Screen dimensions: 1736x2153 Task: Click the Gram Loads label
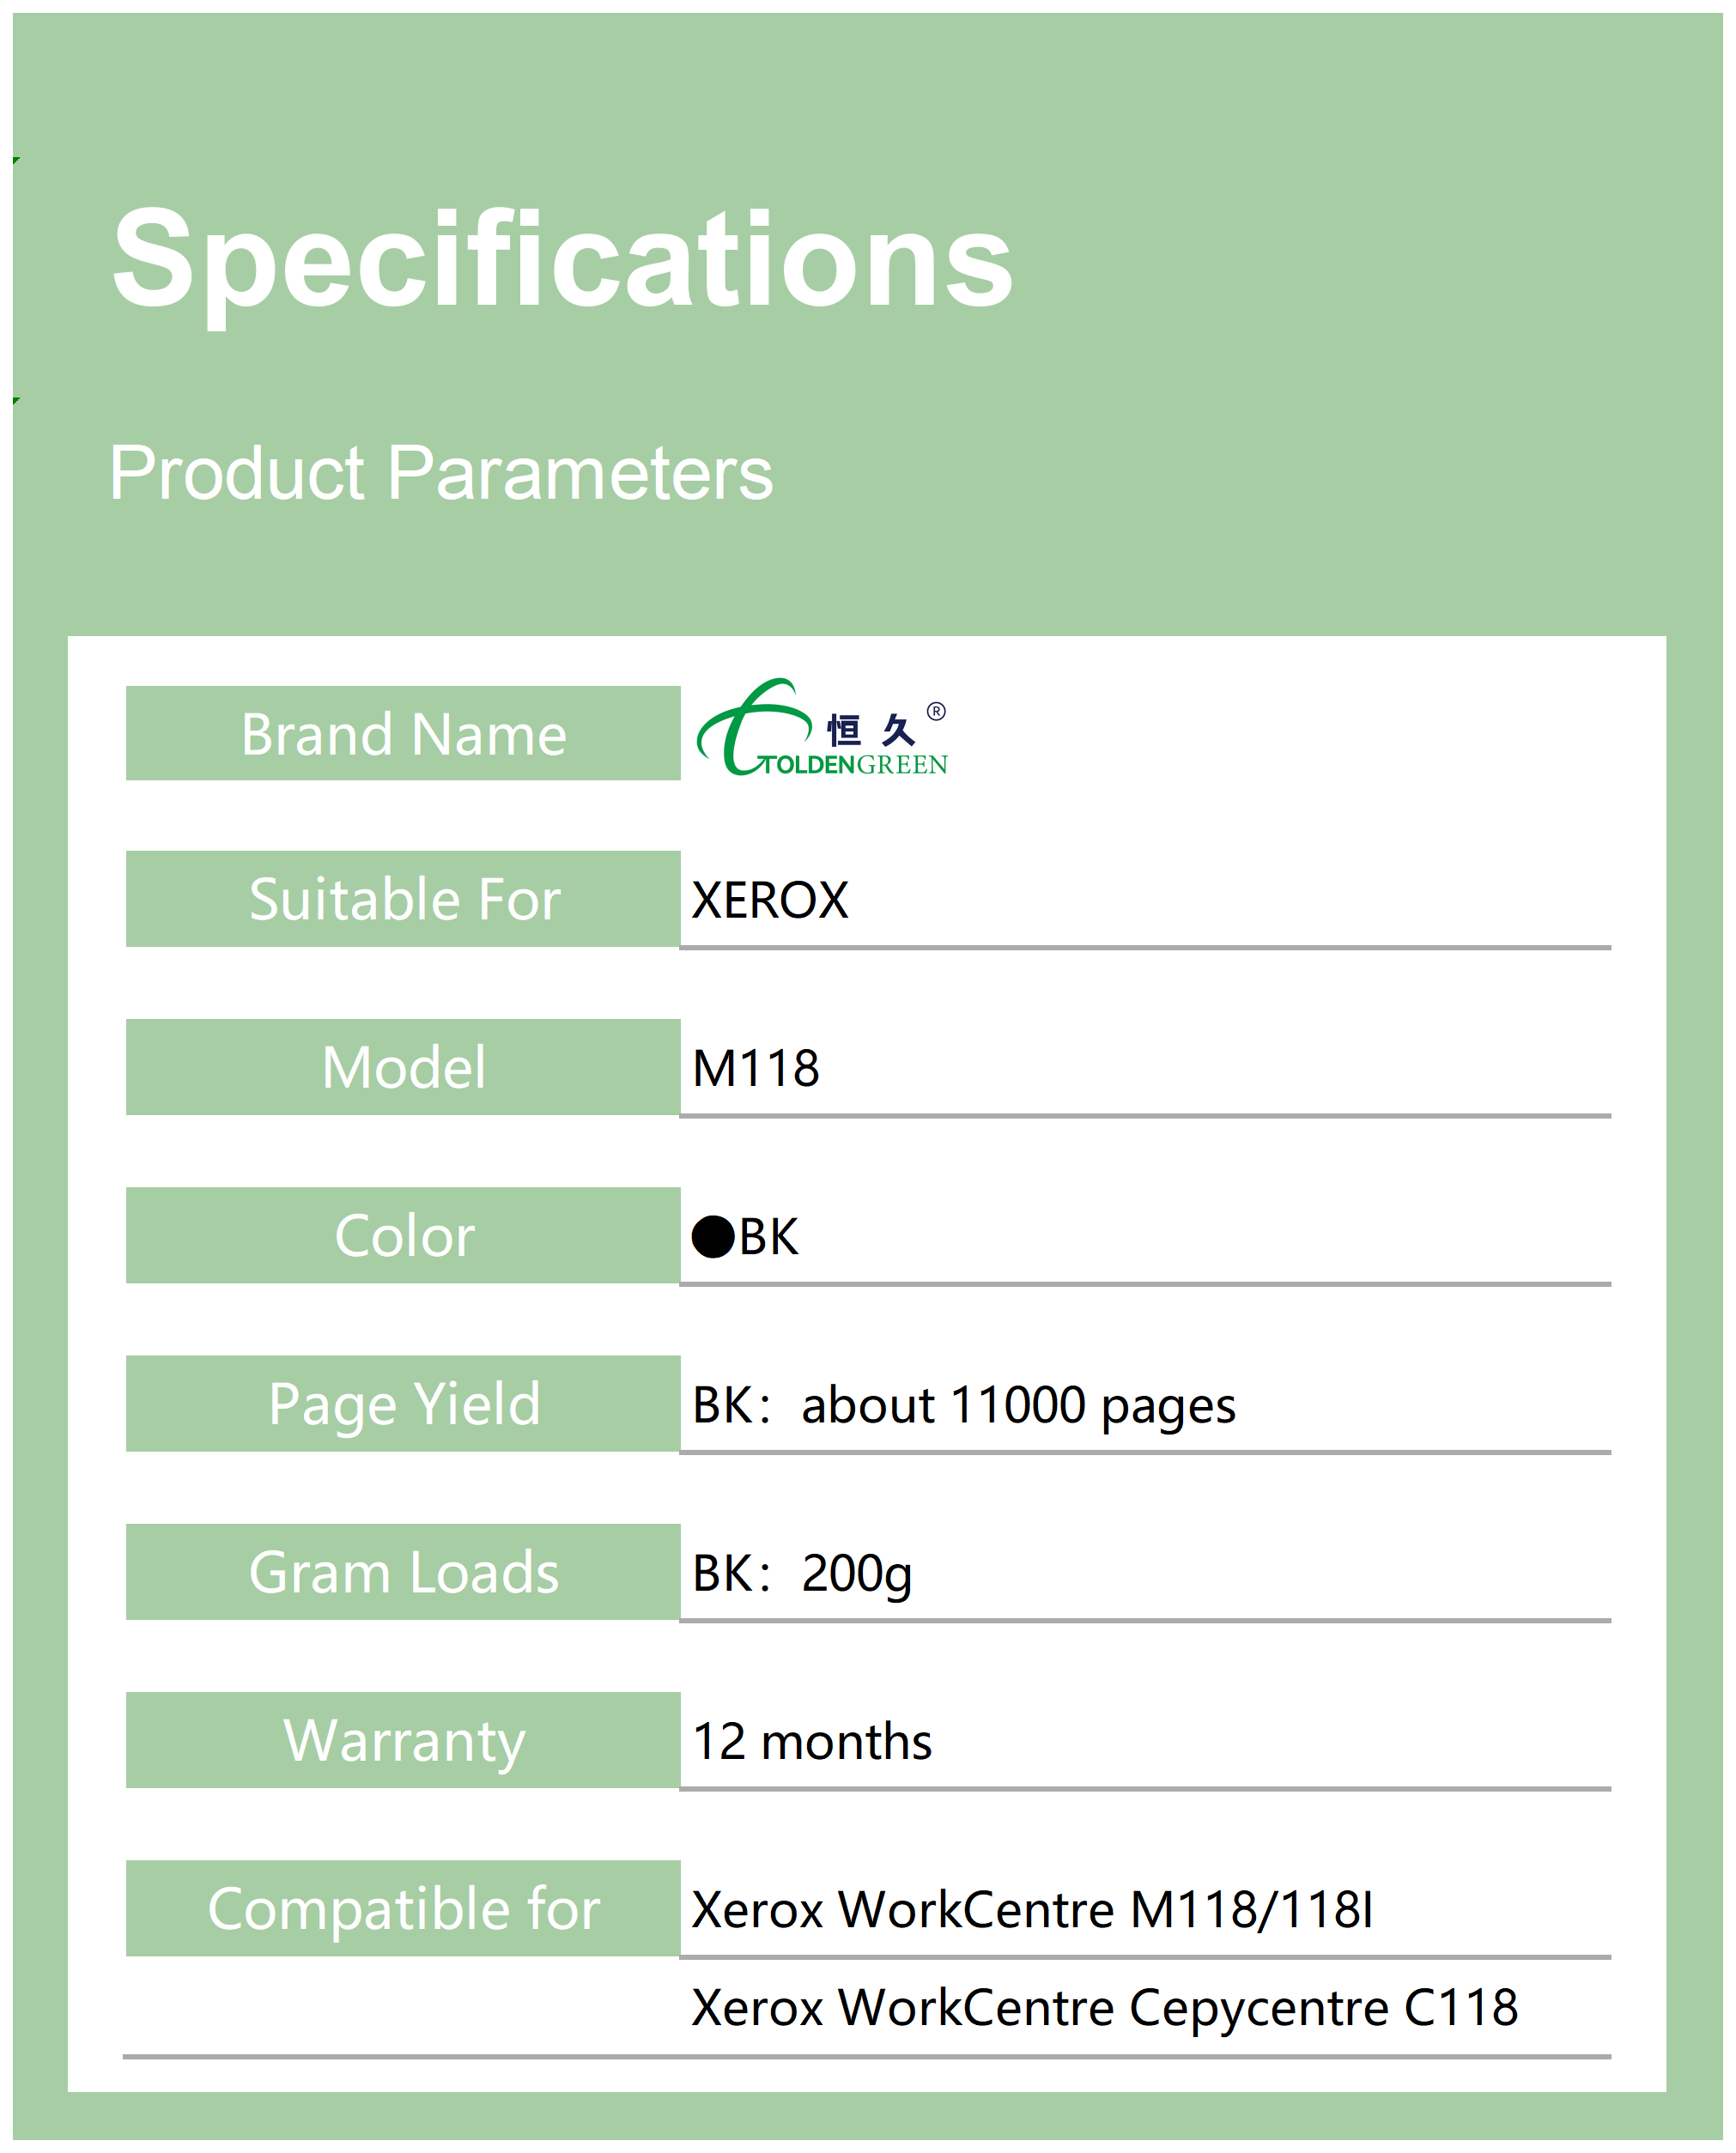point(403,1572)
